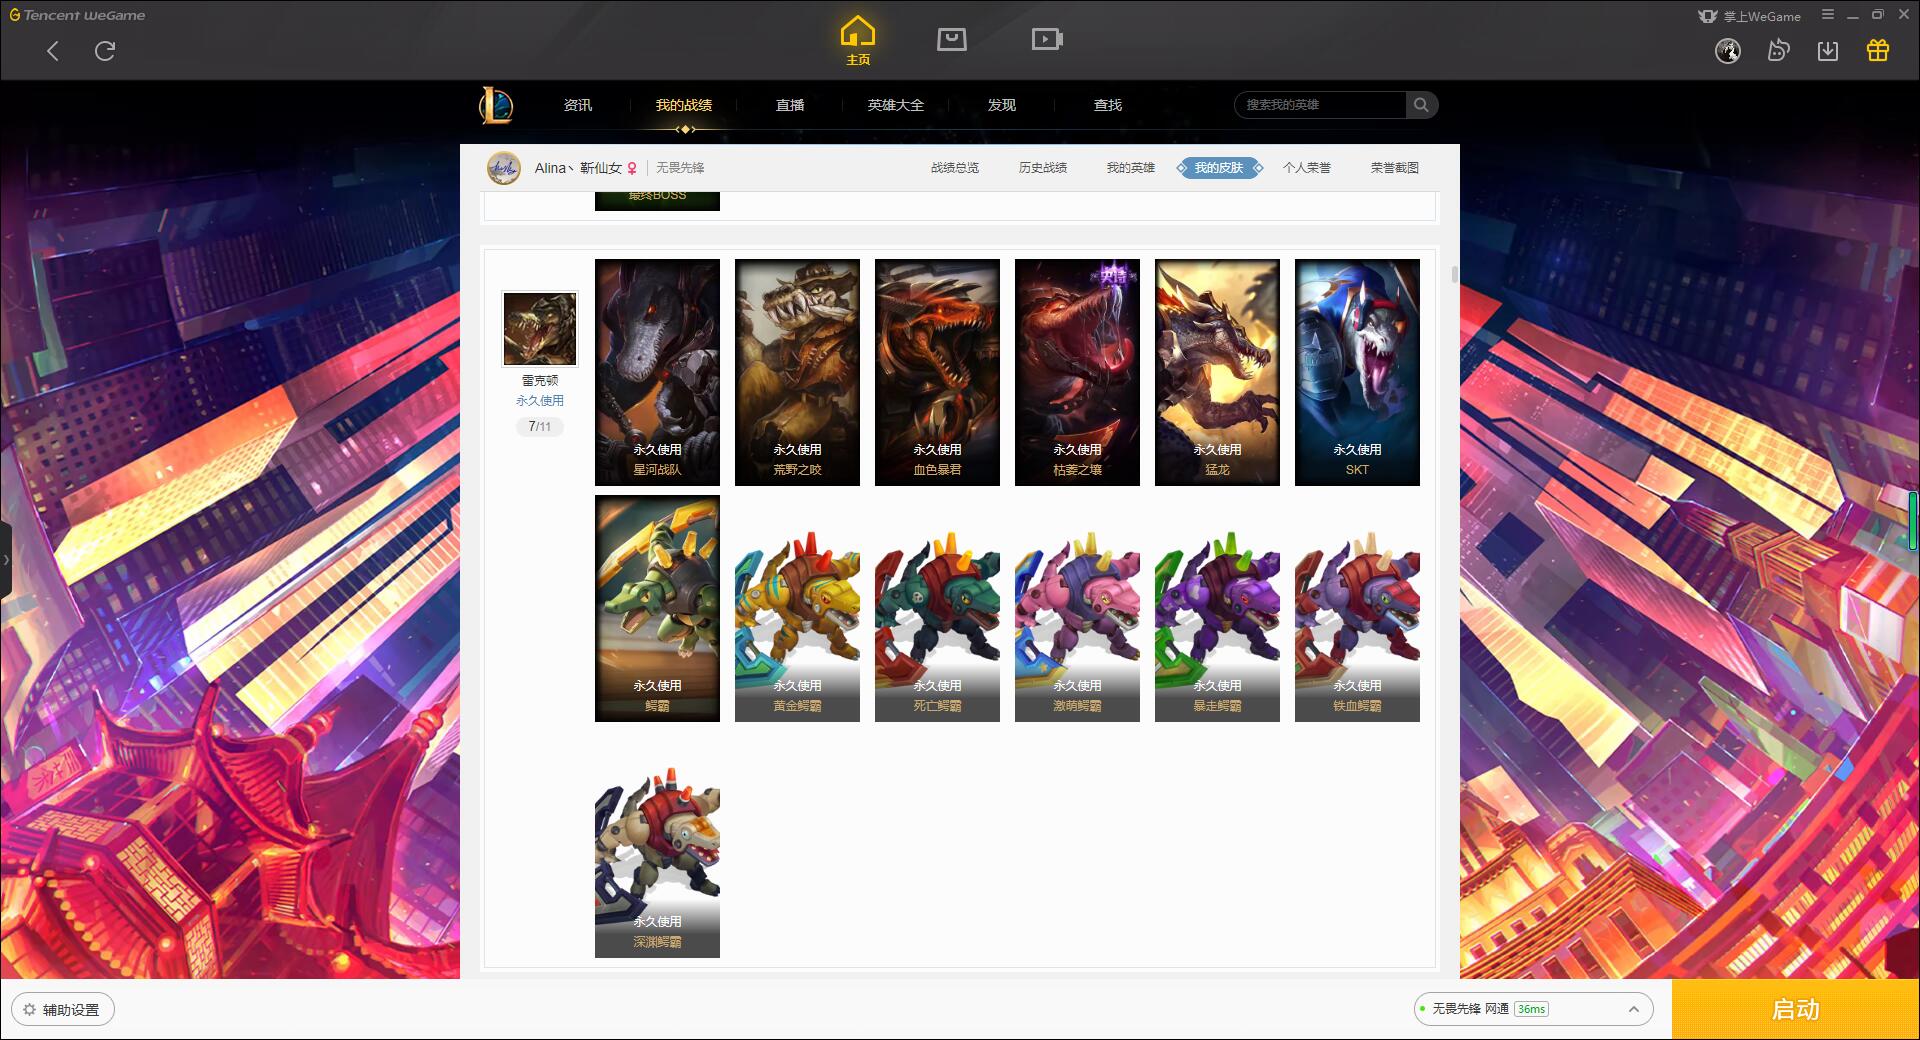Open the 血色暴君 skin card
The image size is (1920, 1040).
(x=937, y=372)
